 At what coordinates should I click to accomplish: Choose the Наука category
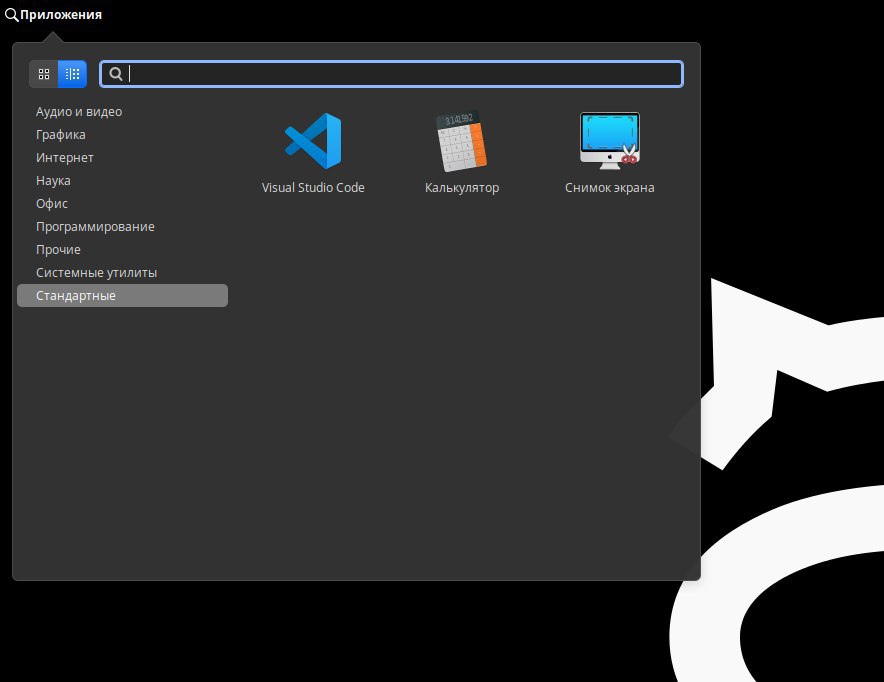pyautogui.click(x=122, y=181)
